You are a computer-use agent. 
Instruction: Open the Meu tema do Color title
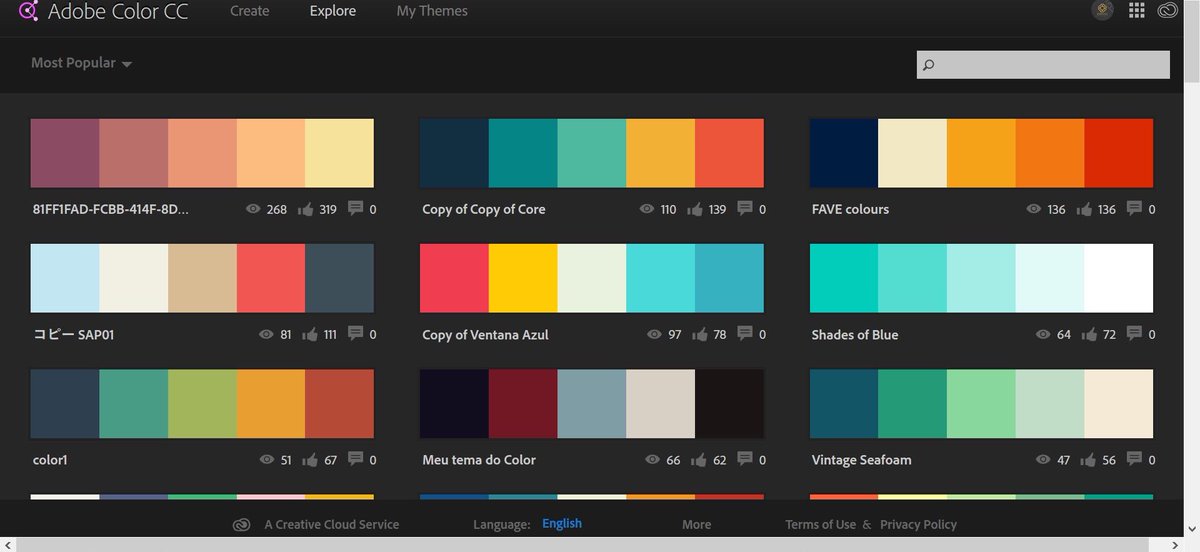tap(479, 460)
